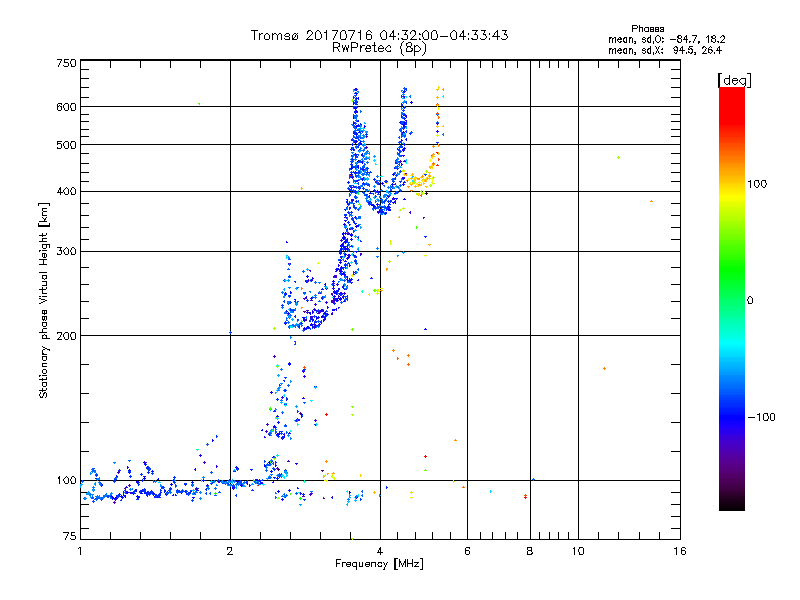Screen dimensions: 800x600
Task: Click the x-axis tick label '1'
Action: pyautogui.click(x=80, y=551)
